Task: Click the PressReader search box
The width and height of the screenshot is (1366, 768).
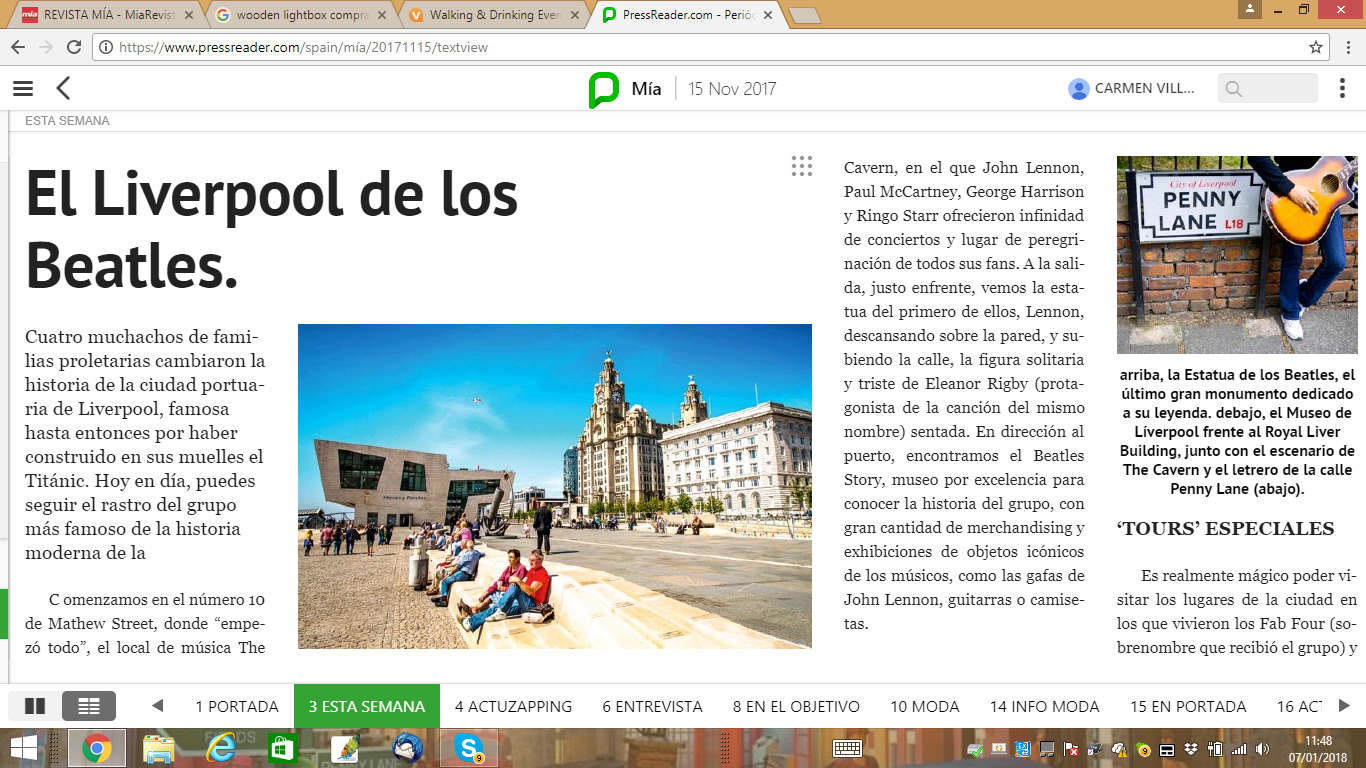Action: [1268, 89]
